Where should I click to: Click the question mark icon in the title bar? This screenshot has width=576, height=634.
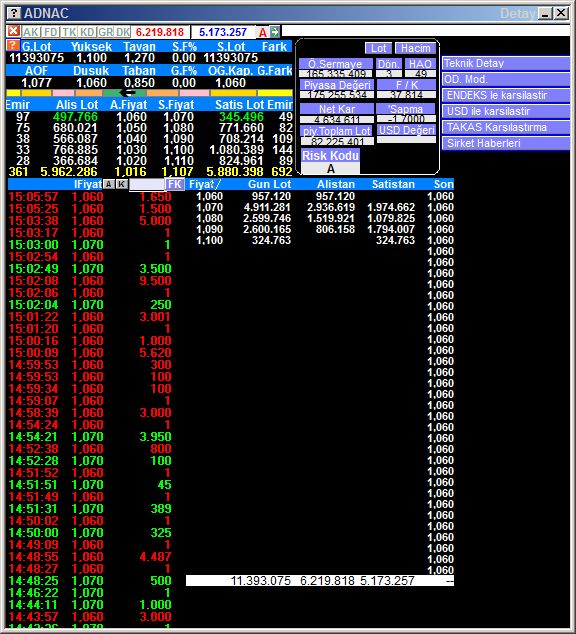coord(14,13)
